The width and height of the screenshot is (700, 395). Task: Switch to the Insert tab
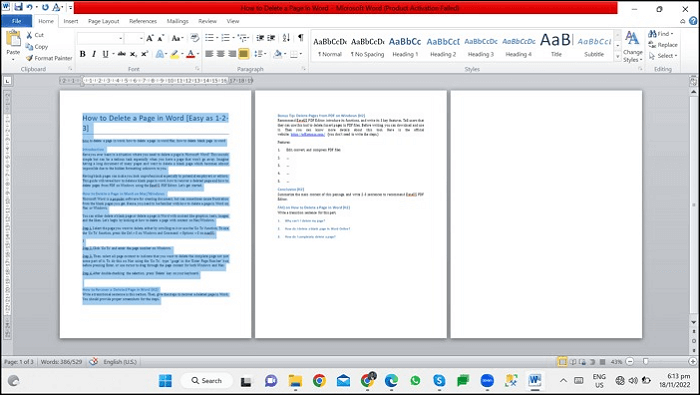tap(71, 21)
